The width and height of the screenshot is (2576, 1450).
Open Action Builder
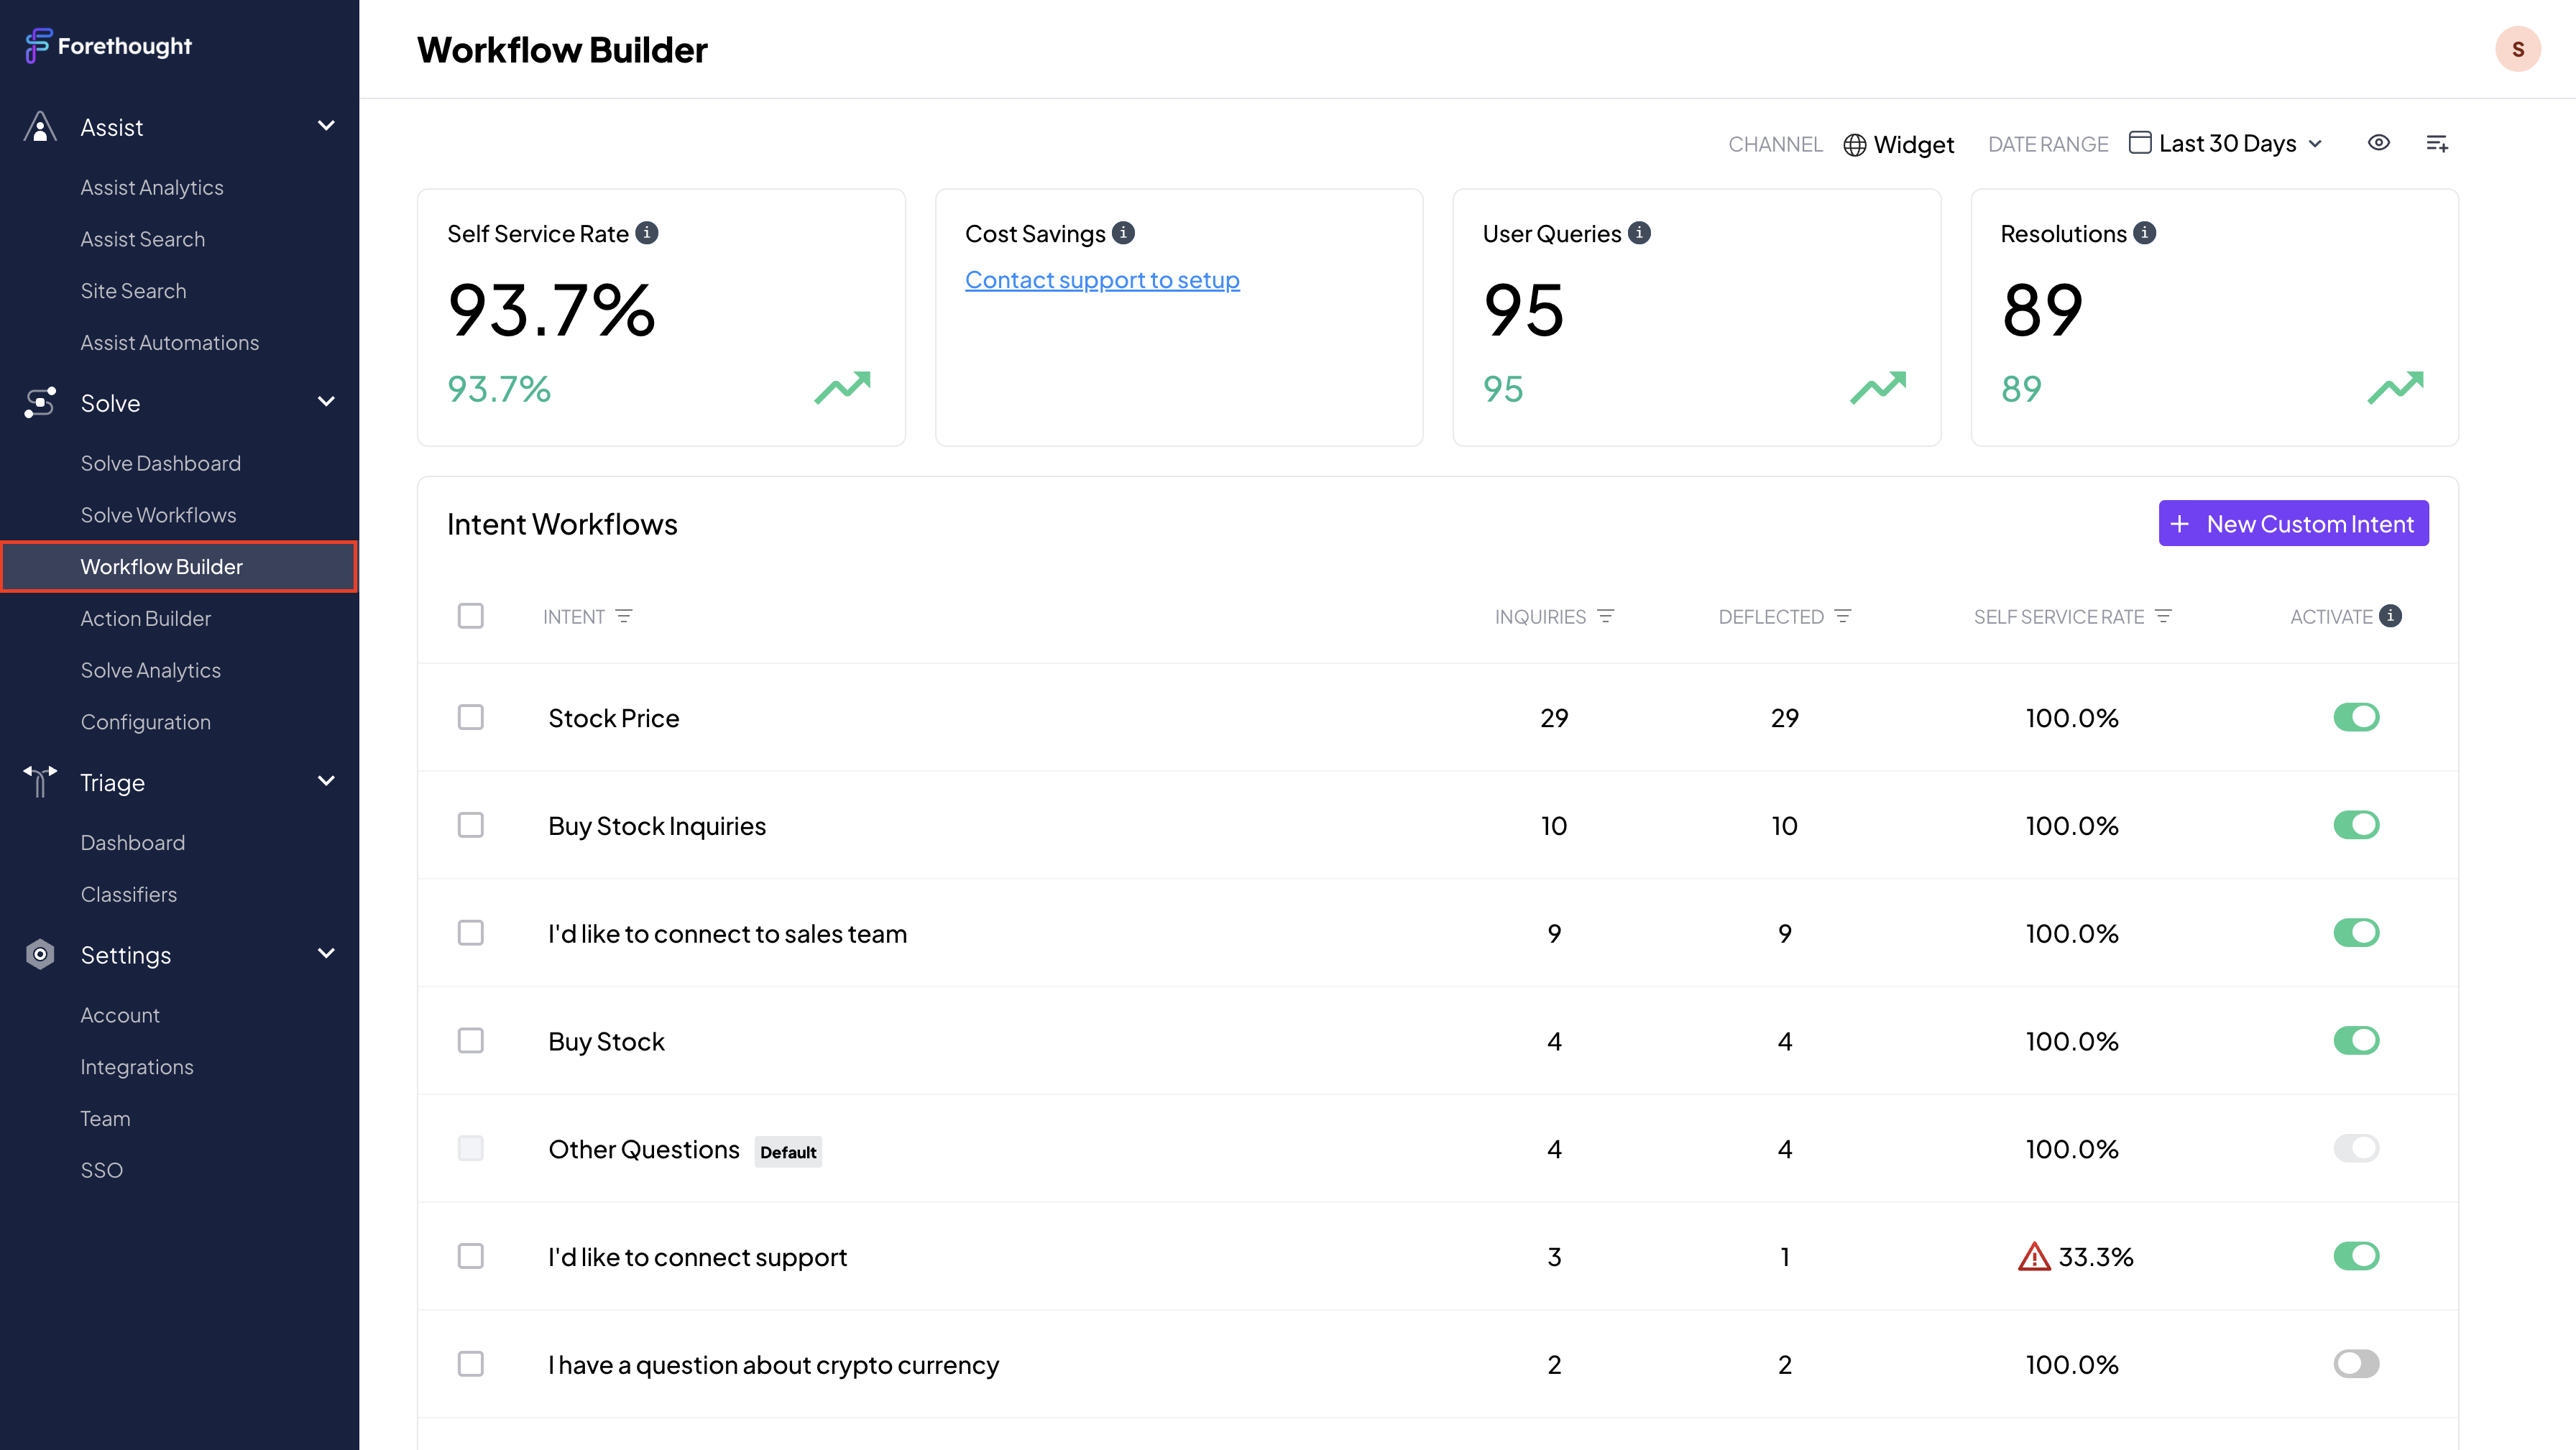146,619
